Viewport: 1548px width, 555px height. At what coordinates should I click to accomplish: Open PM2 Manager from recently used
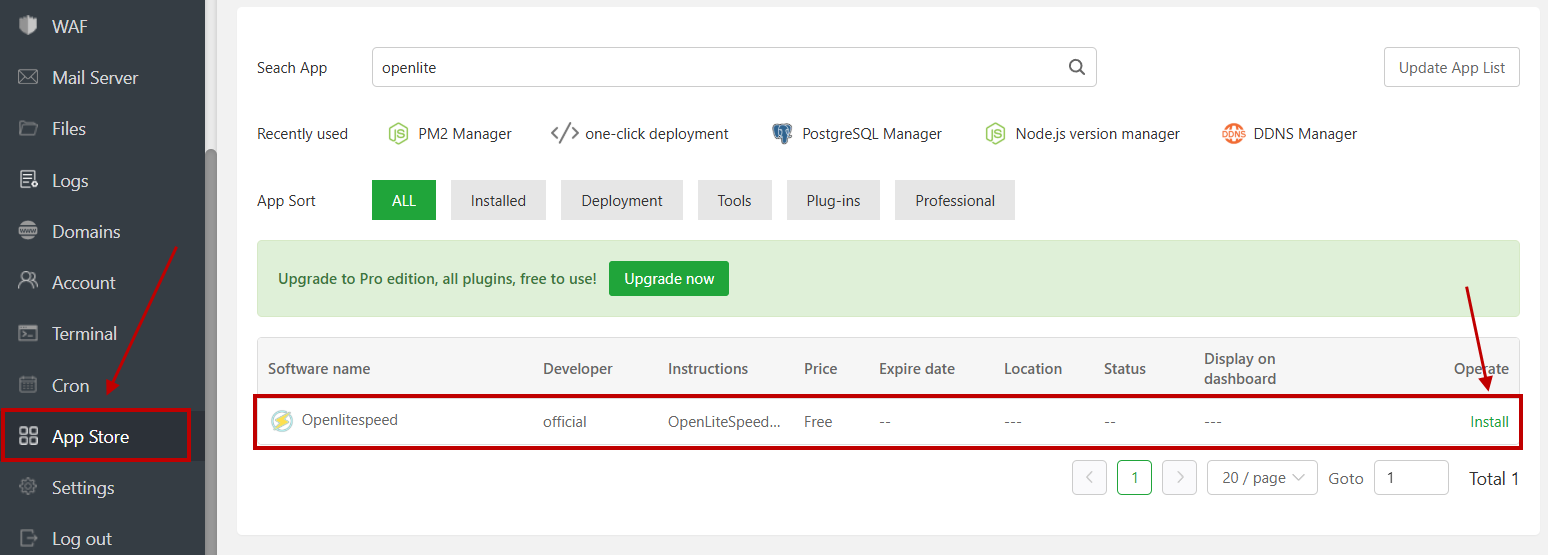(x=450, y=134)
